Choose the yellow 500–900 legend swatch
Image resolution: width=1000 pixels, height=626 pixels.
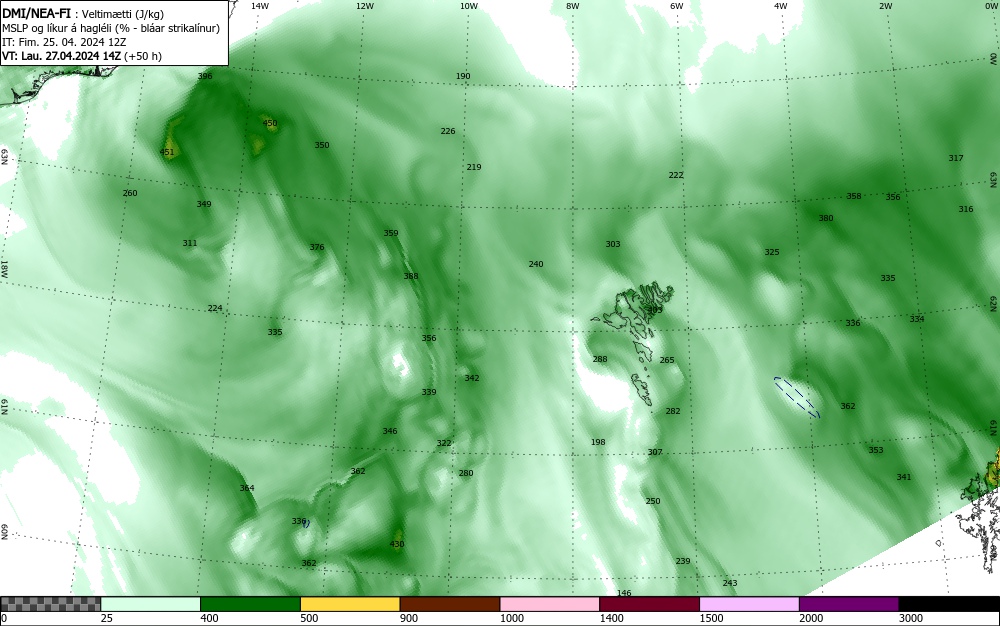pyautogui.click(x=350, y=604)
